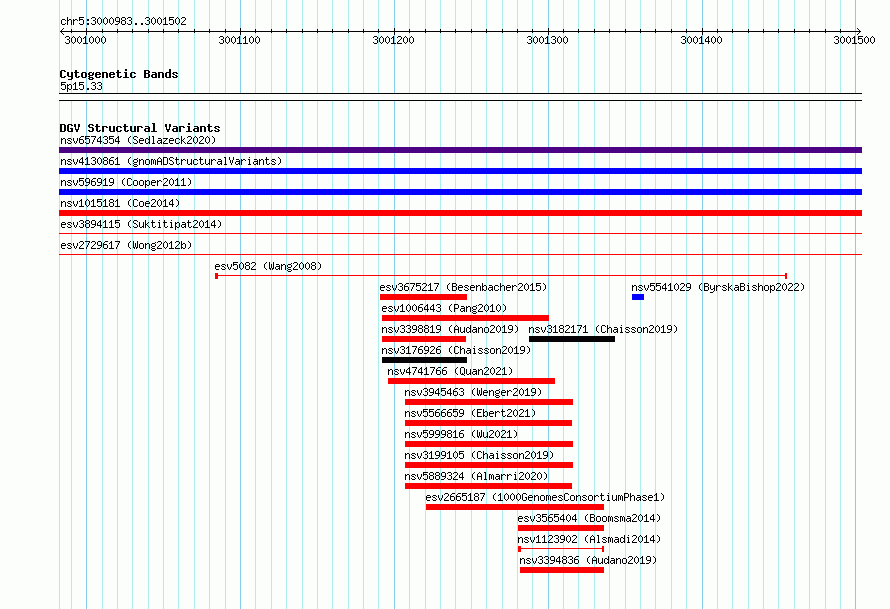
Task: Open nsv1123902 (Alsmadi2014) label
Action: click(x=589, y=539)
